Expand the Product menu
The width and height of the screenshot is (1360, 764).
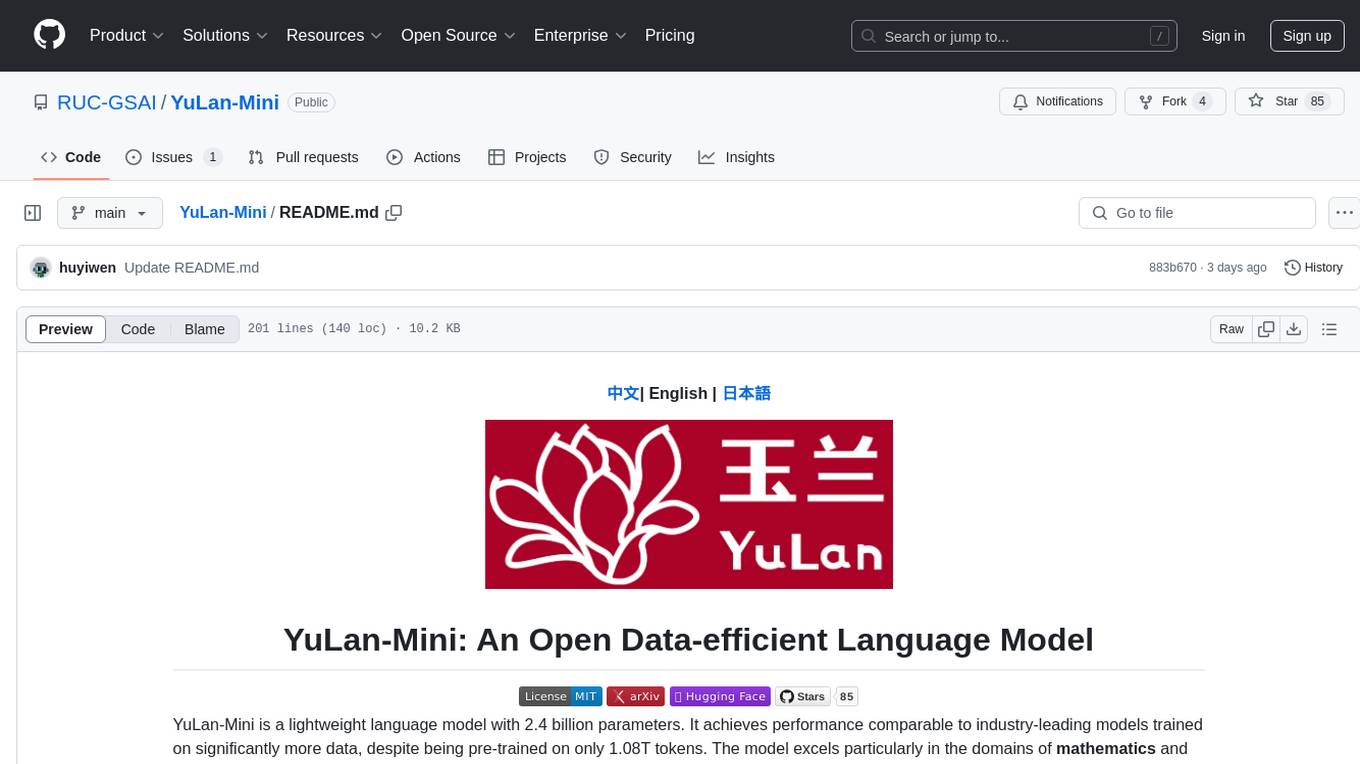[127, 35]
